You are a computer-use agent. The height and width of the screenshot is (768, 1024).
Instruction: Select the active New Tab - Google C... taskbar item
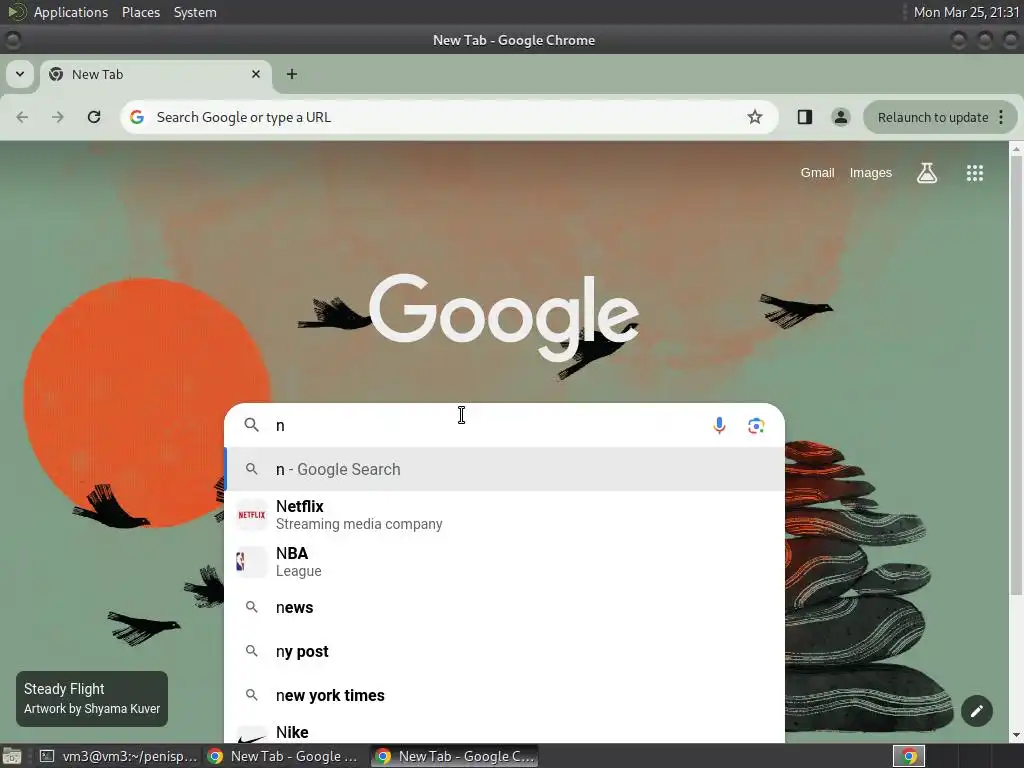coord(456,756)
